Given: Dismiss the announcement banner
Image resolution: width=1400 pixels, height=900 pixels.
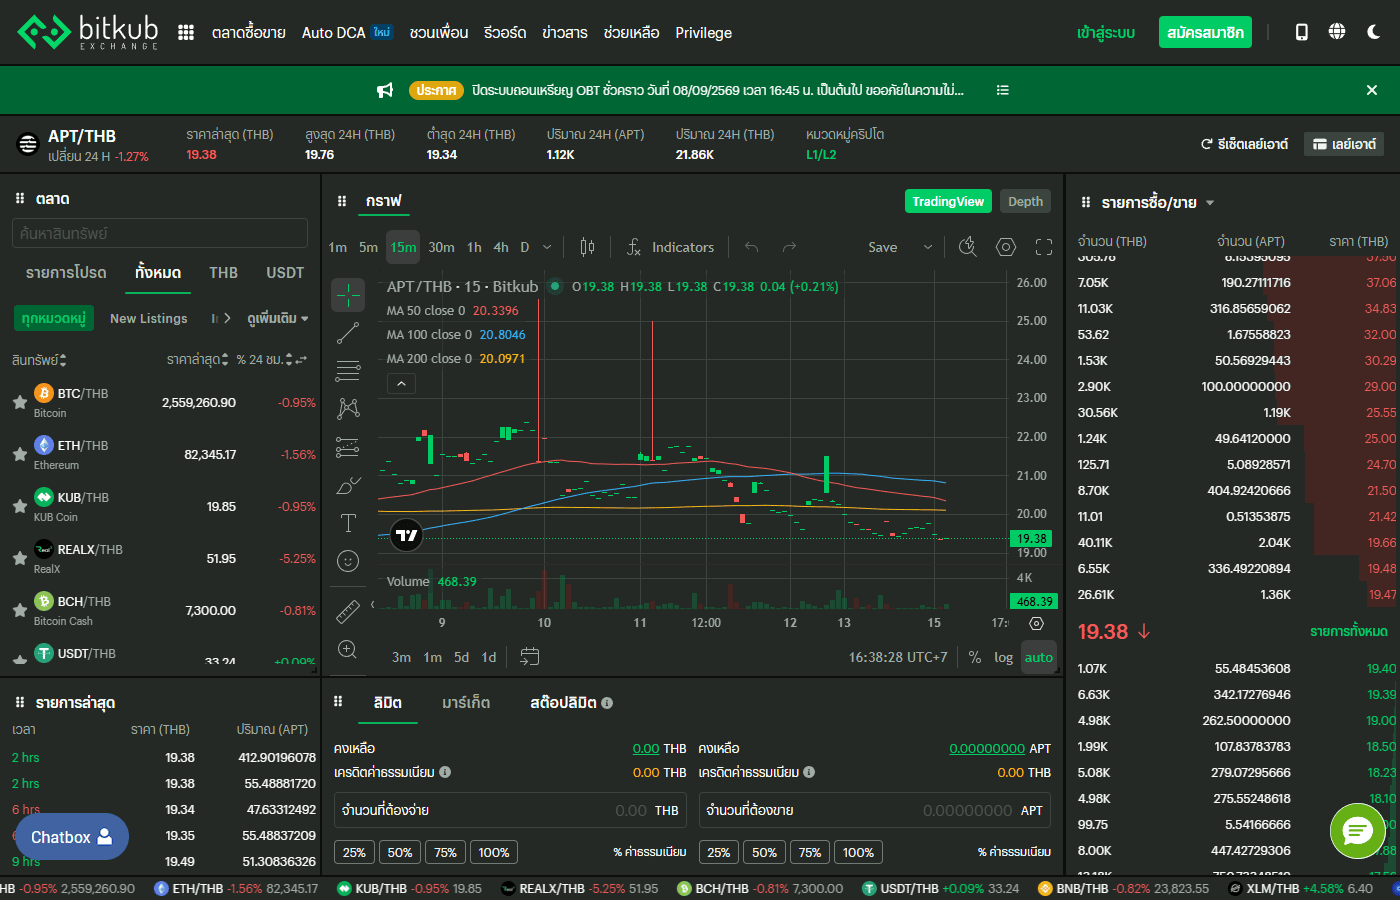Looking at the screenshot, I should point(1372,90).
